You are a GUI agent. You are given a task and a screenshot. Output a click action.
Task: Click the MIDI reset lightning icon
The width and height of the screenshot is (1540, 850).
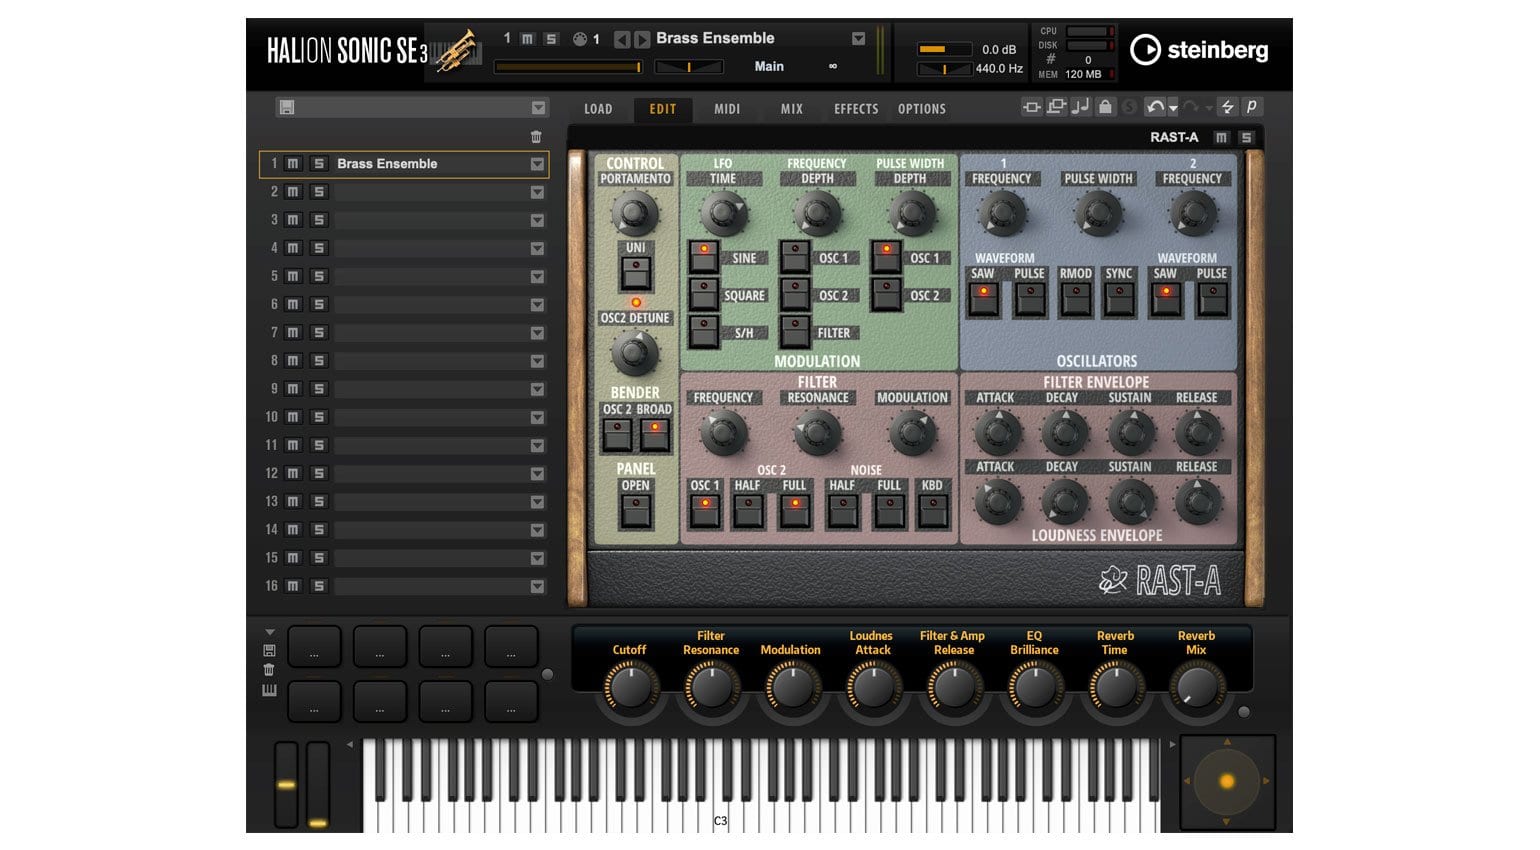[1228, 107]
